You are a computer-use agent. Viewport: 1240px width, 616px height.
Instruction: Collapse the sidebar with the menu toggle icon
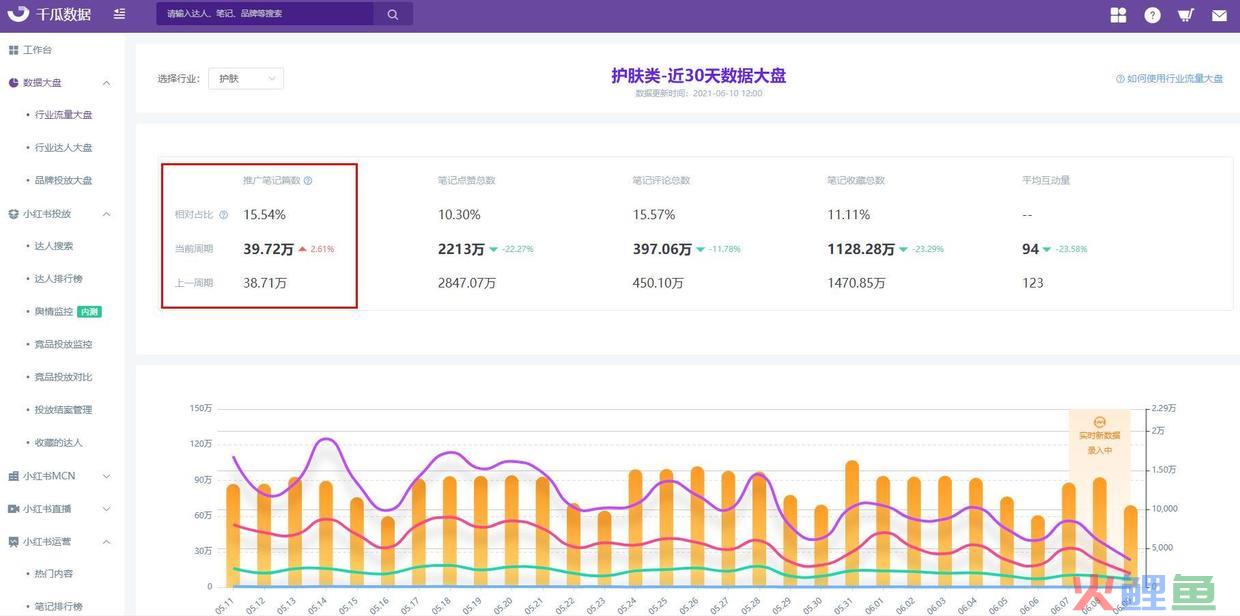point(120,14)
